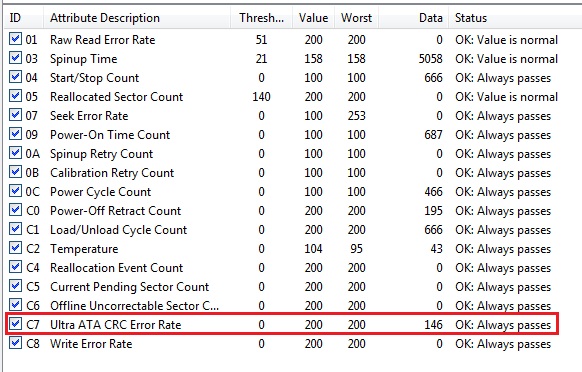
Task: Select Ultra ATA CRC Error Rate name
Action: (115, 325)
